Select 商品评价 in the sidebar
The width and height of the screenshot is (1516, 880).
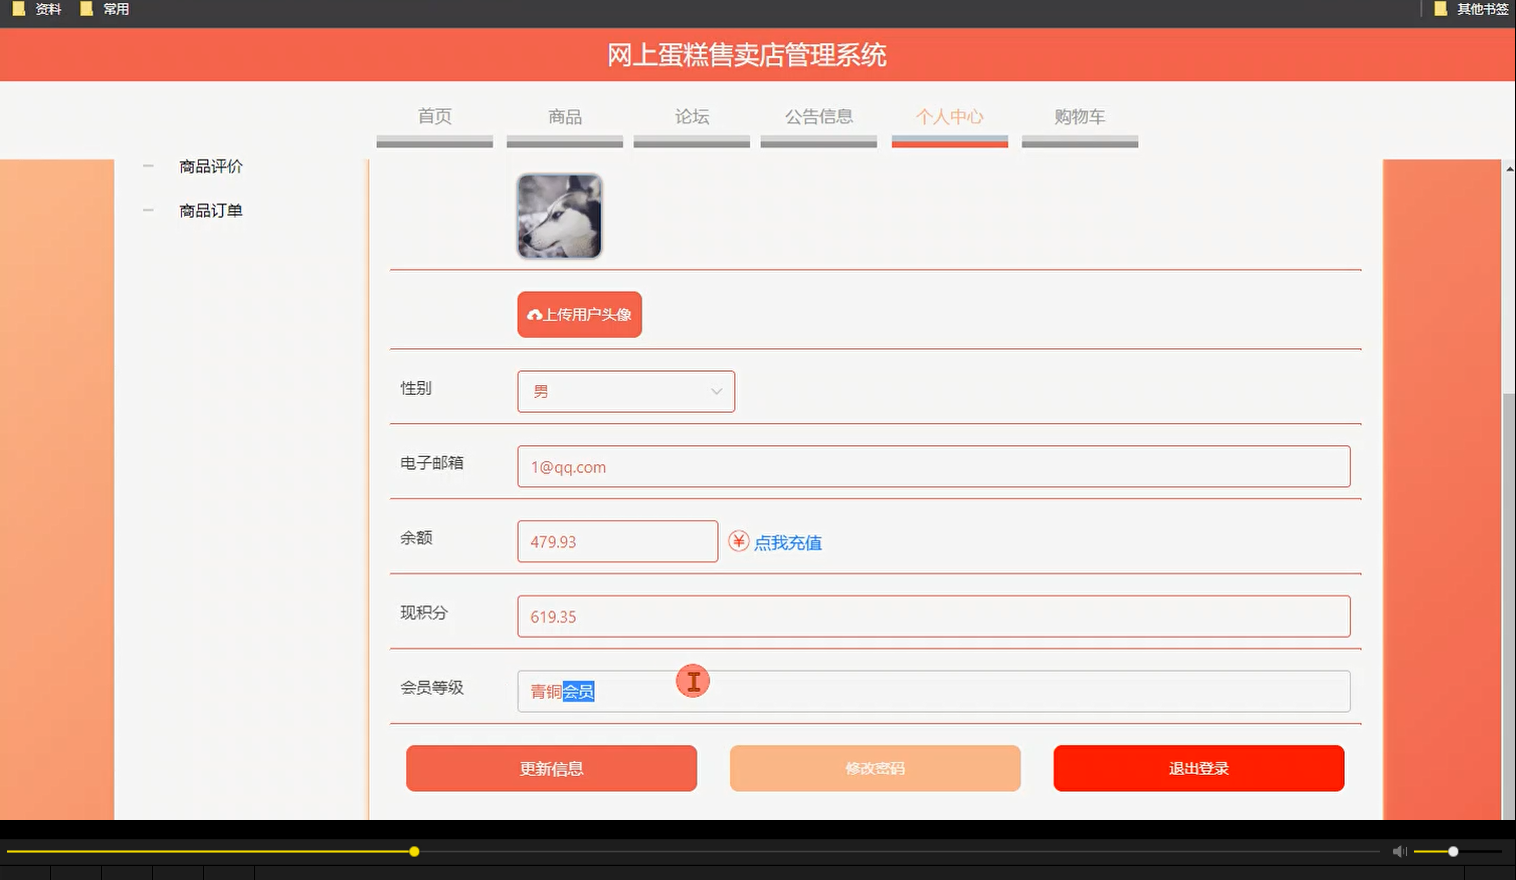pyautogui.click(x=211, y=166)
